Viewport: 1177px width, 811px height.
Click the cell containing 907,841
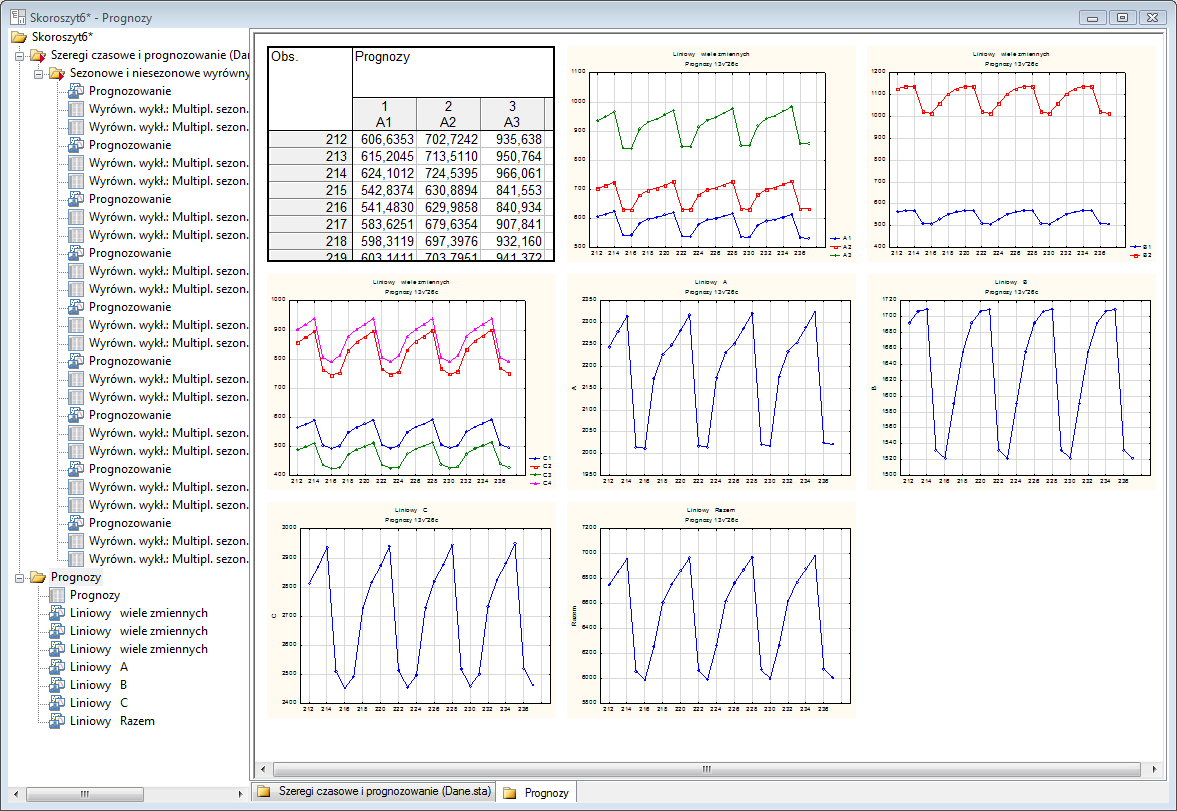(512, 224)
